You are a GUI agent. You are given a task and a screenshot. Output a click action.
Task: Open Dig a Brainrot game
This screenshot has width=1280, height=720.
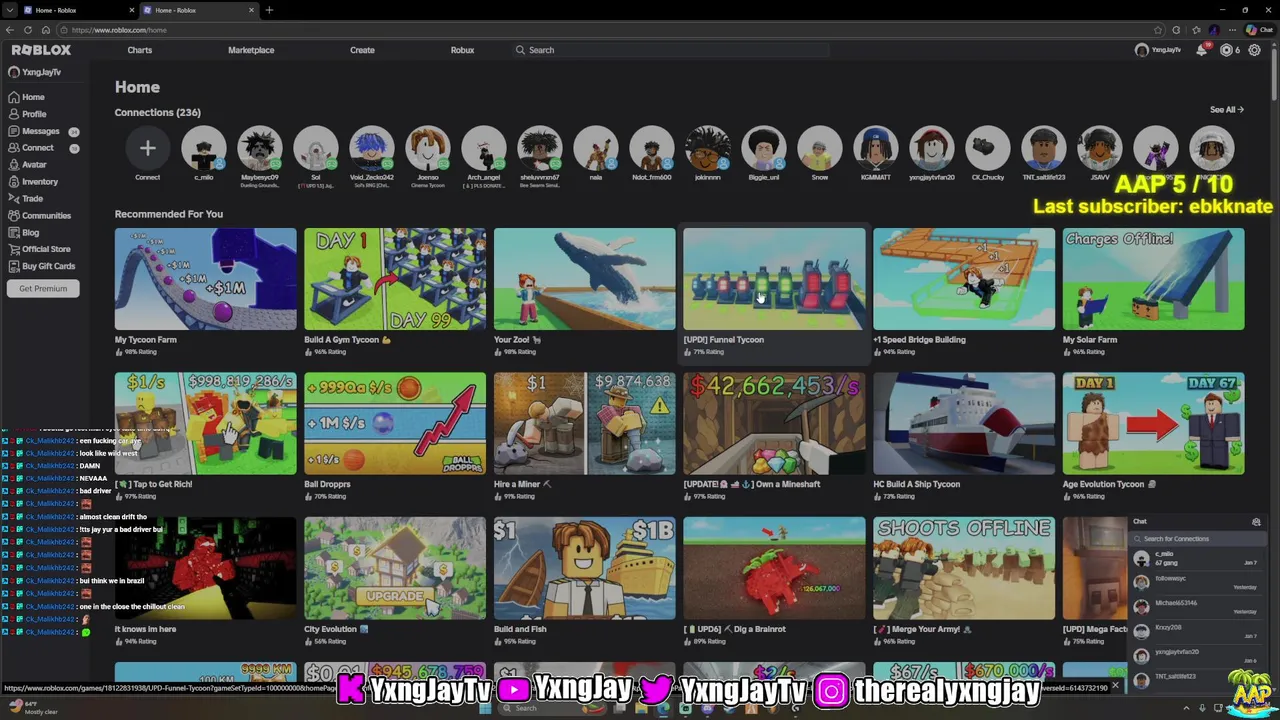click(774, 568)
